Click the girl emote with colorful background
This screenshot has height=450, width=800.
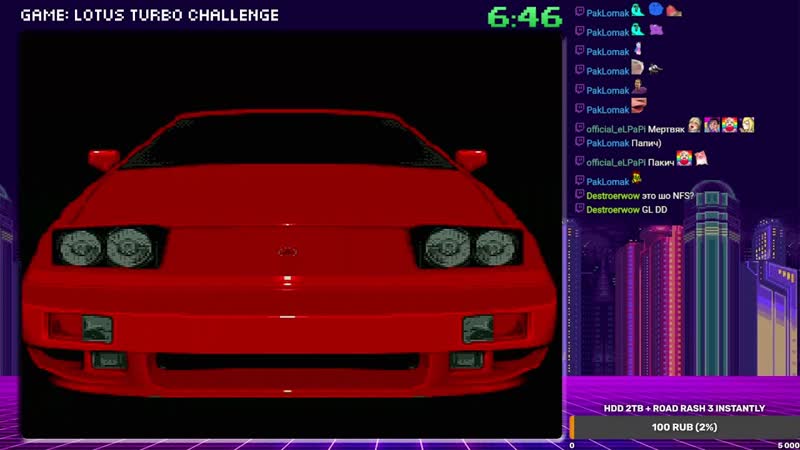712,125
